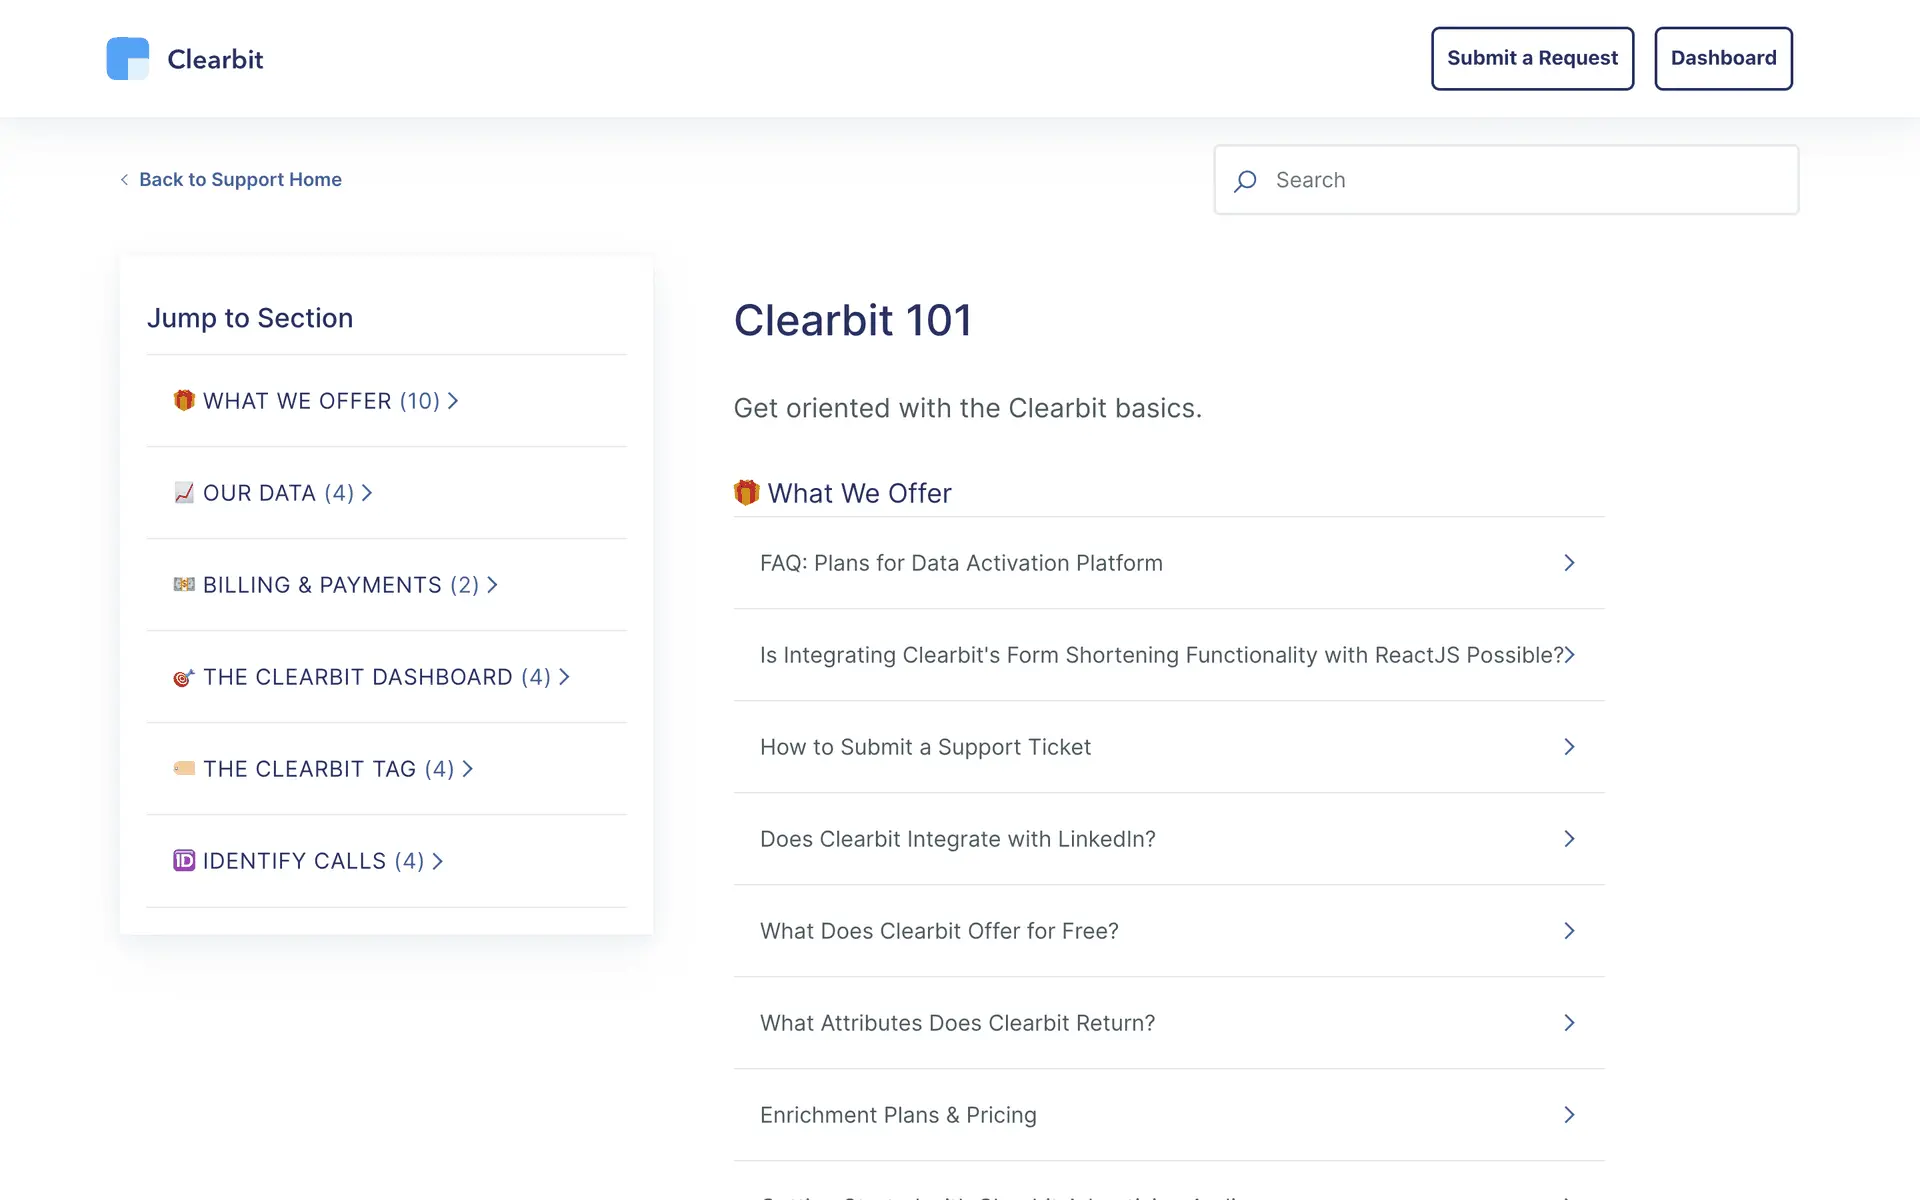This screenshot has height=1200, width=1920.
Task: Click the back arrow before Support Home
Action: (x=124, y=180)
